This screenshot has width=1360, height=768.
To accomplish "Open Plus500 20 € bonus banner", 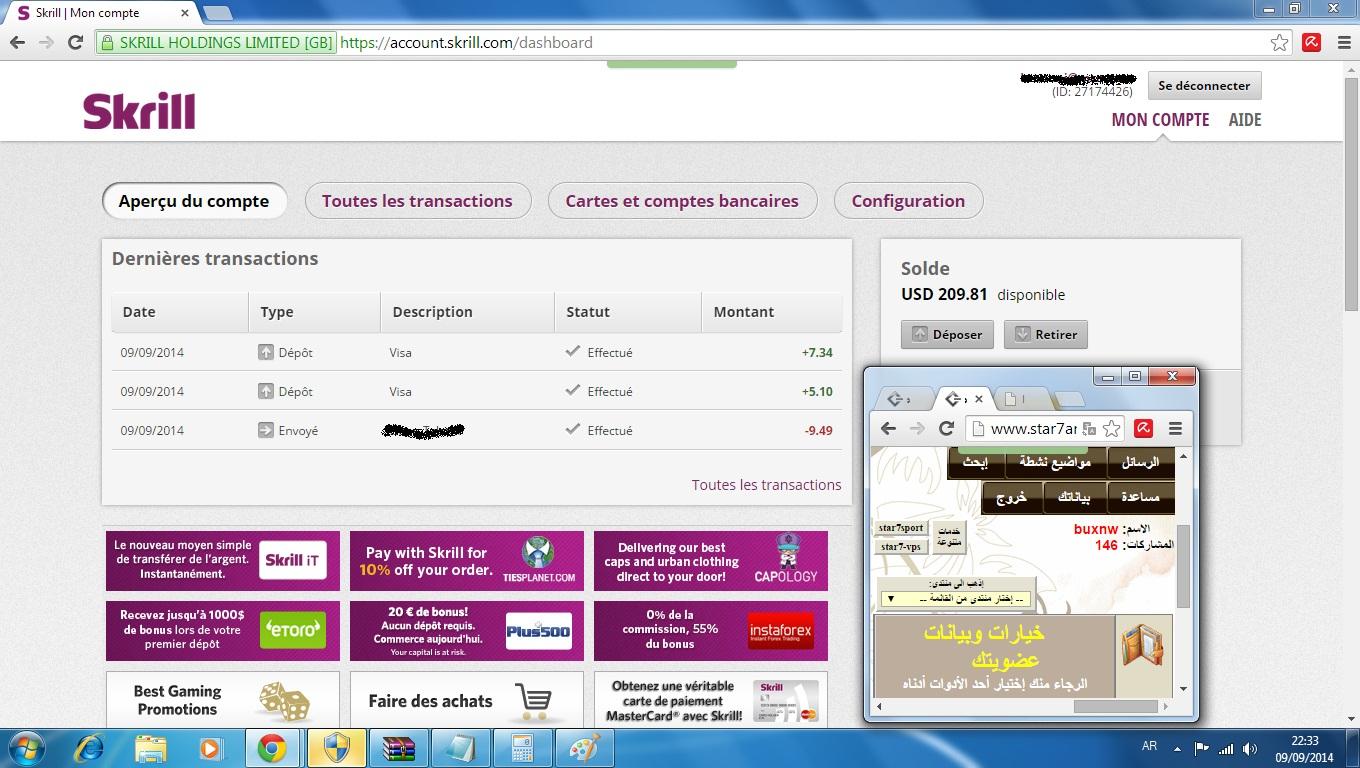I will tap(467, 631).
